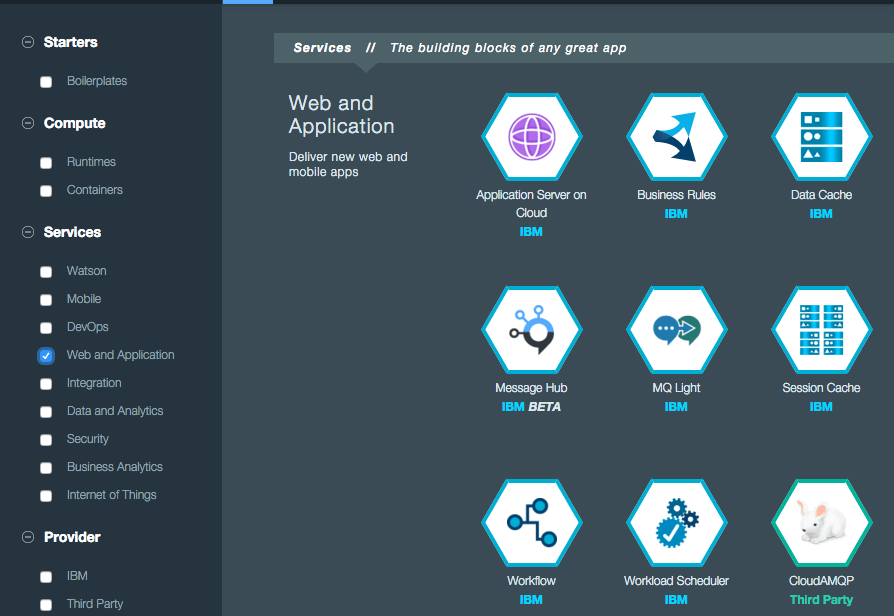The height and width of the screenshot is (616, 894).
Task: Check the DevOps filter checkbox
Action: tap(46, 327)
